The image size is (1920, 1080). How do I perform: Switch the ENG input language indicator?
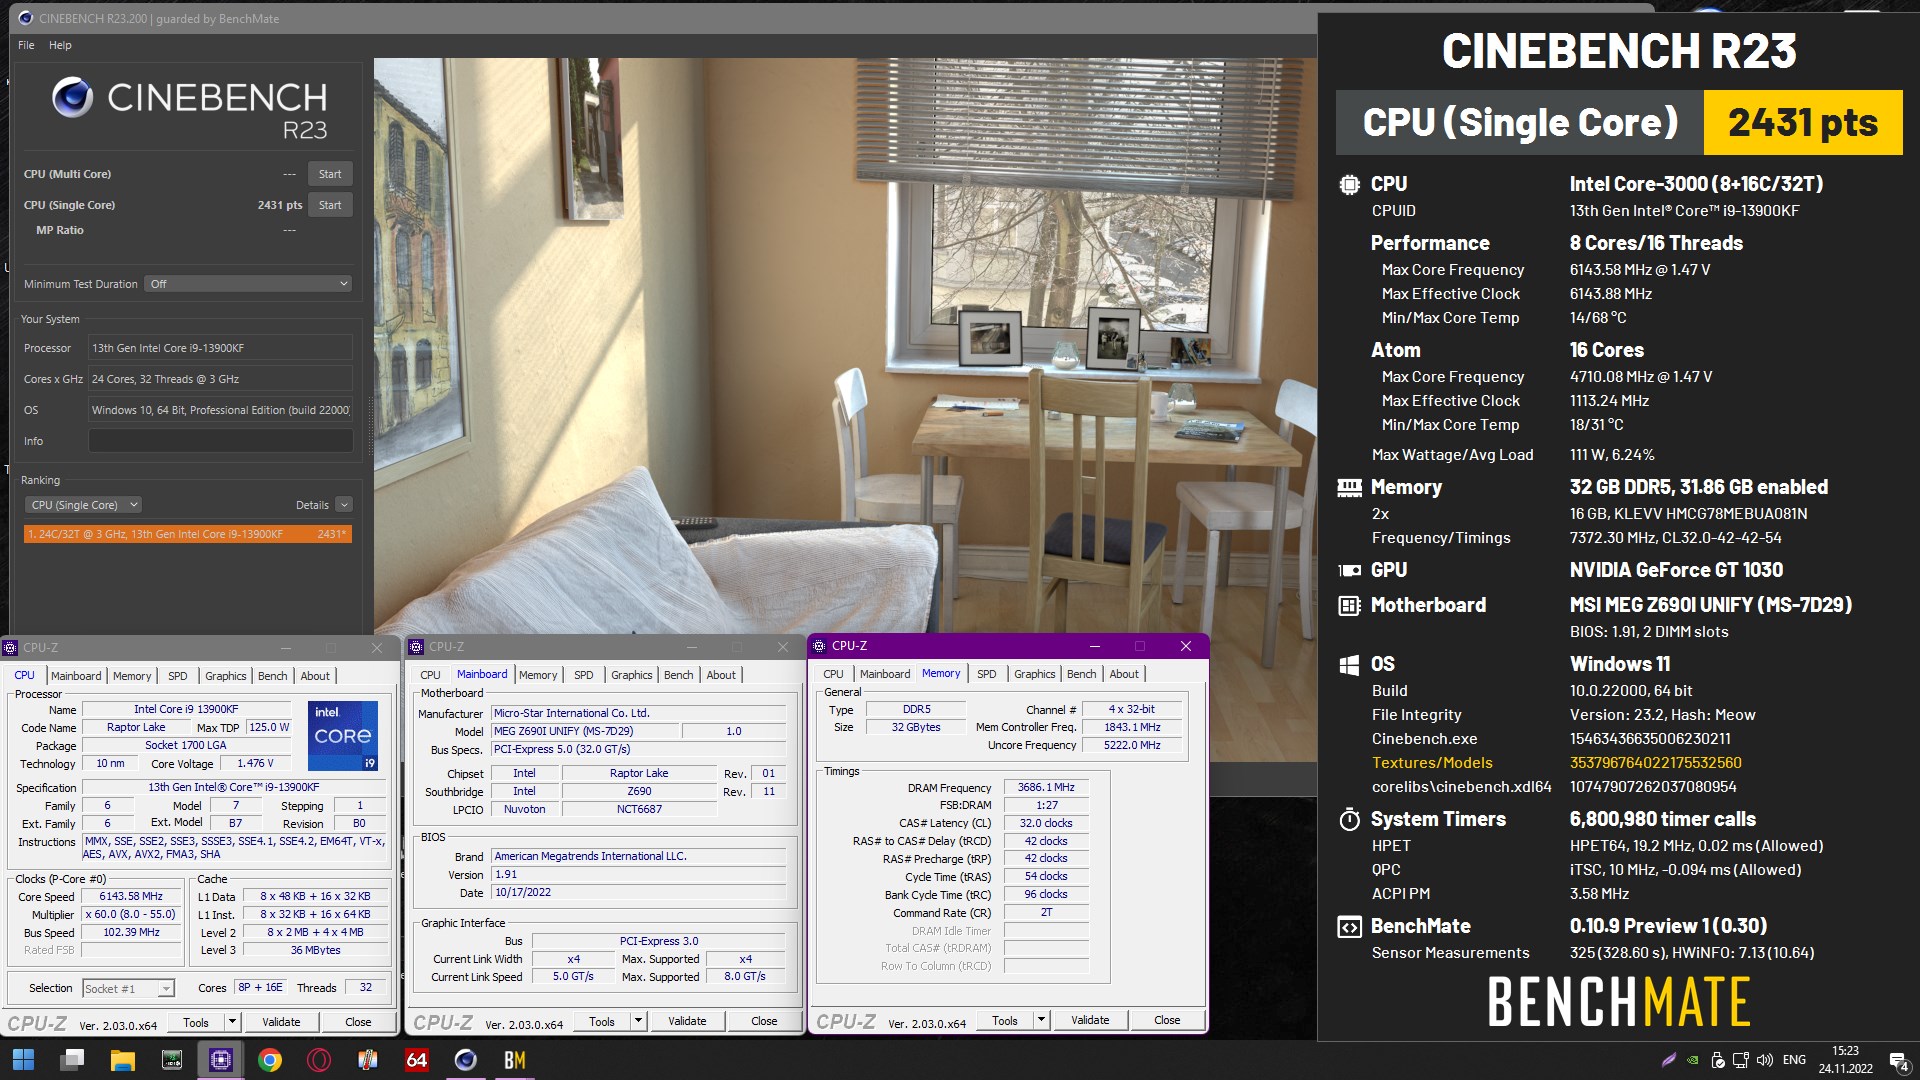(1794, 1060)
